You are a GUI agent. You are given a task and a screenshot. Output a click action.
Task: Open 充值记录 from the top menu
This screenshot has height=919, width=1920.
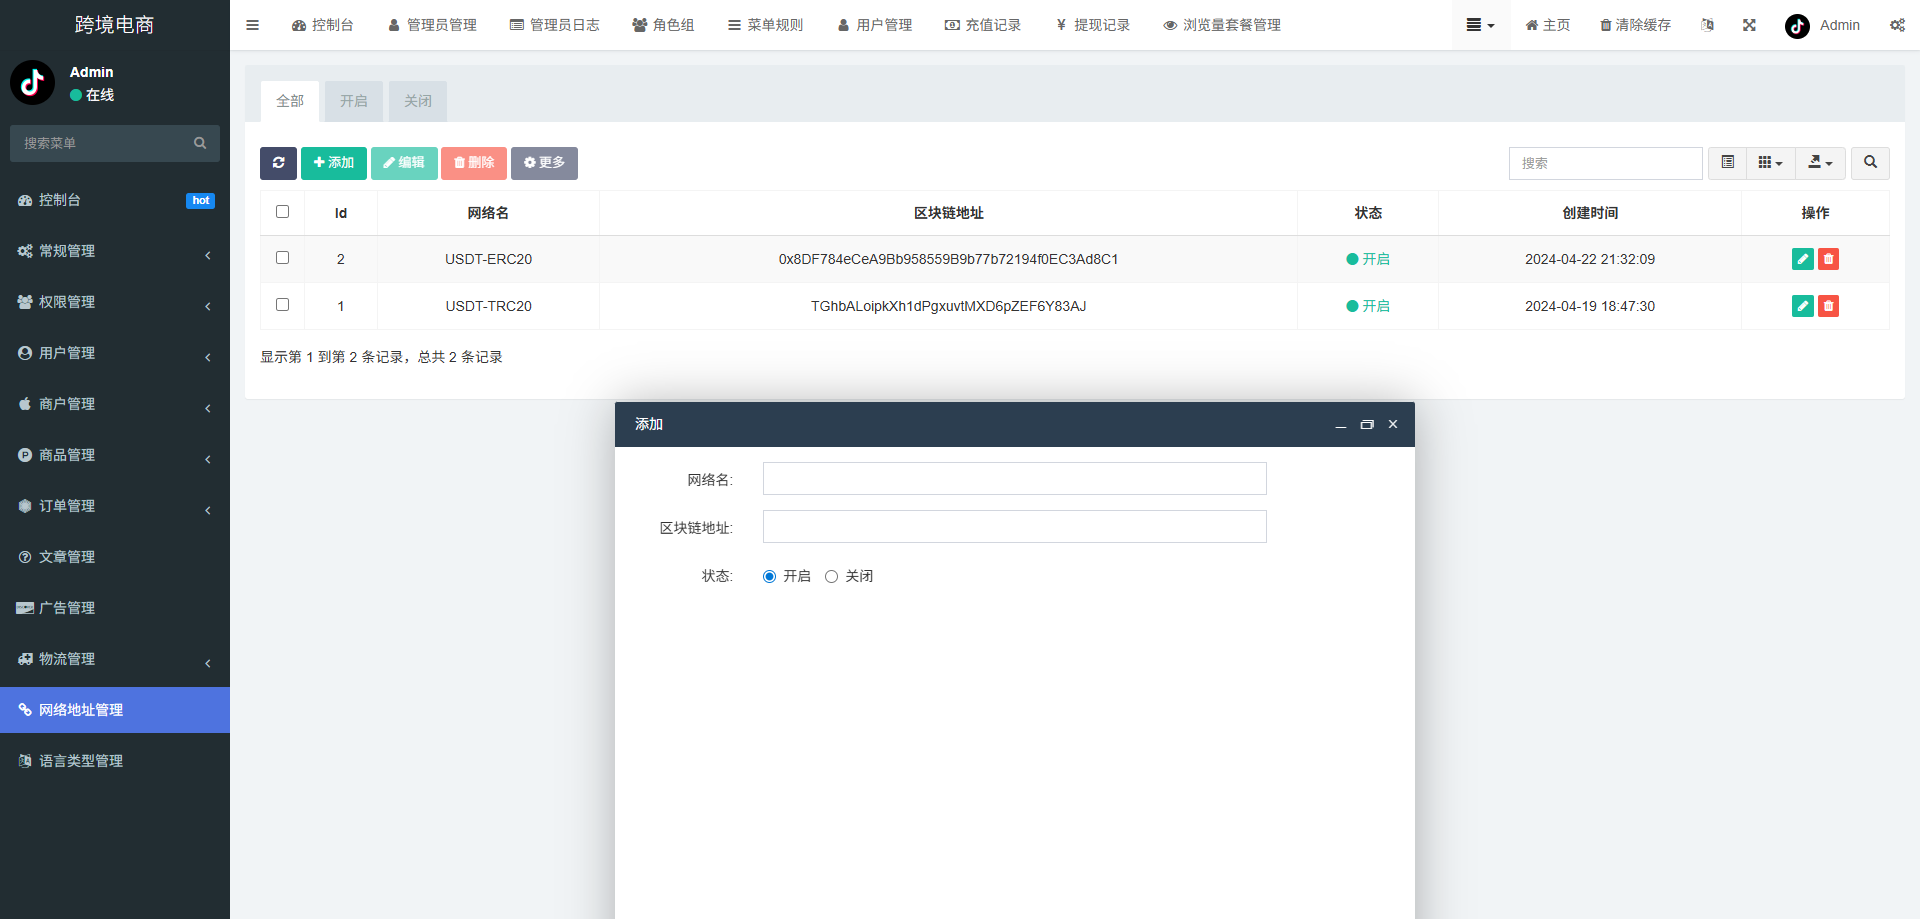(983, 25)
